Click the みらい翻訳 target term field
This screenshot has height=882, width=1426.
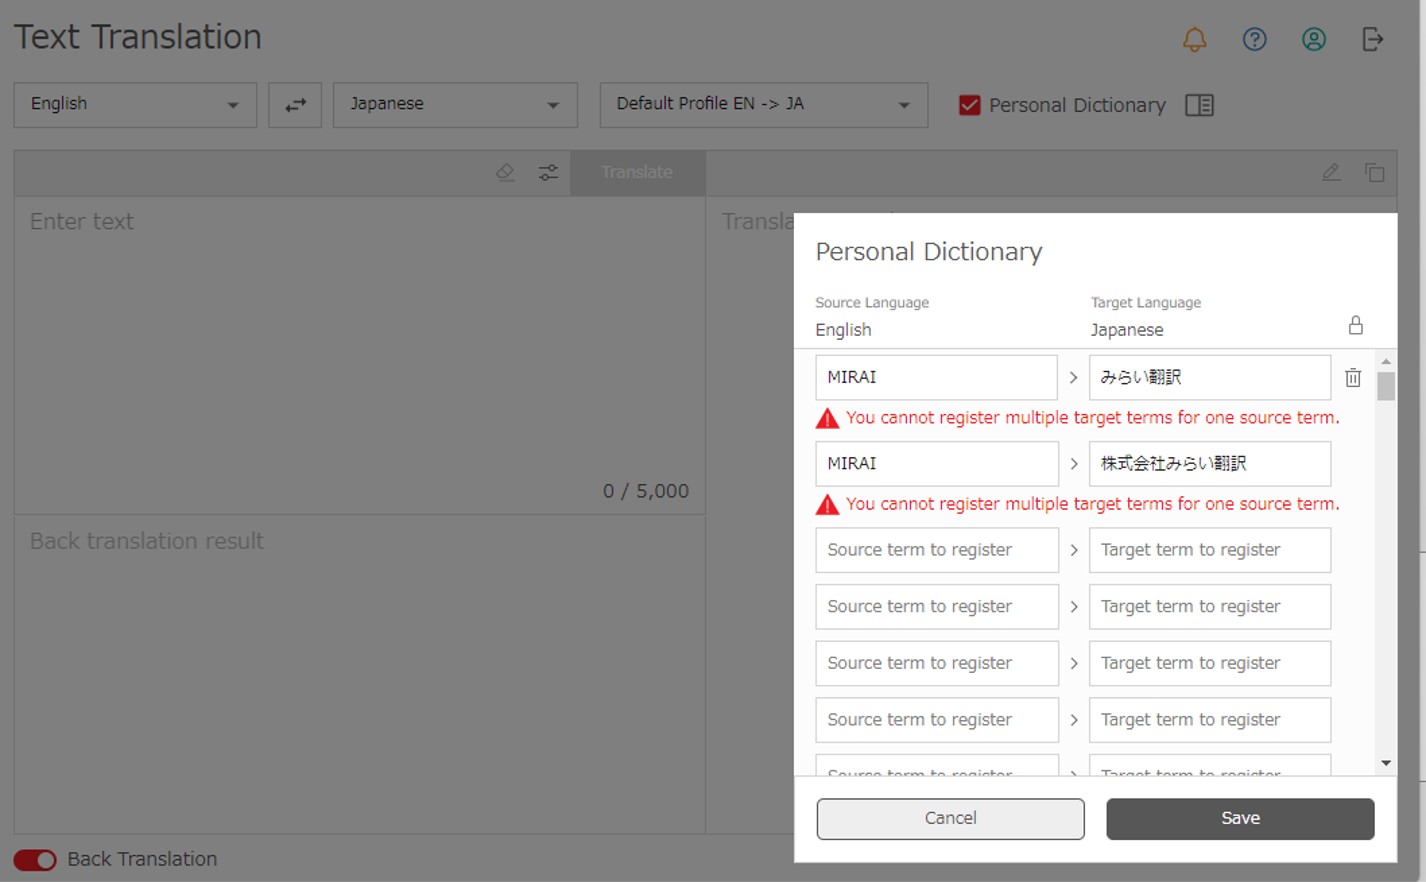(x=1210, y=378)
